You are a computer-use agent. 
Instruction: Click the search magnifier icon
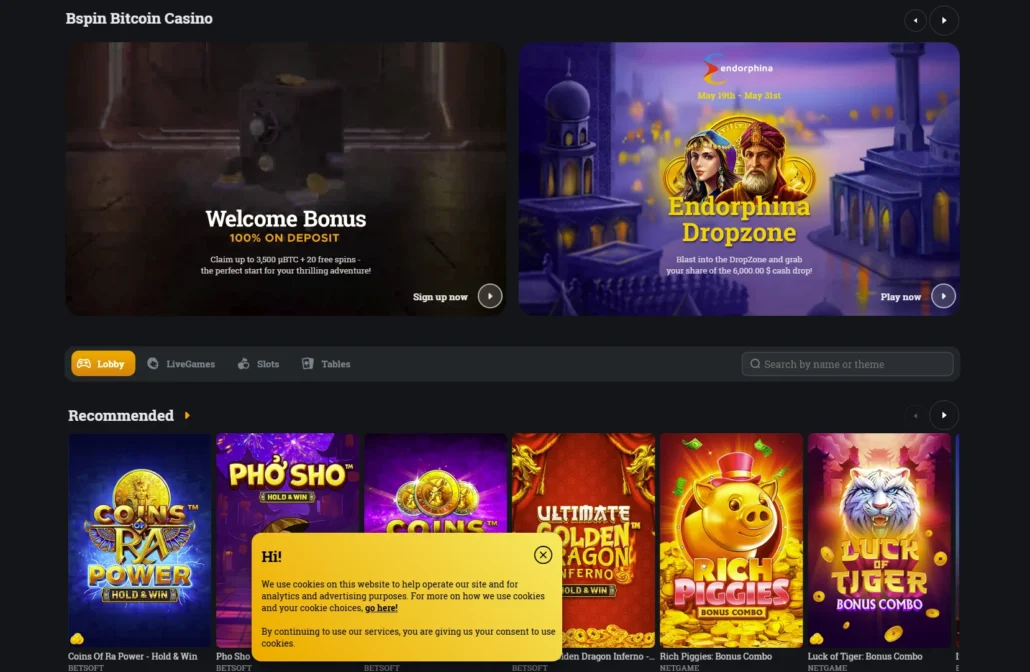click(755, 364)
